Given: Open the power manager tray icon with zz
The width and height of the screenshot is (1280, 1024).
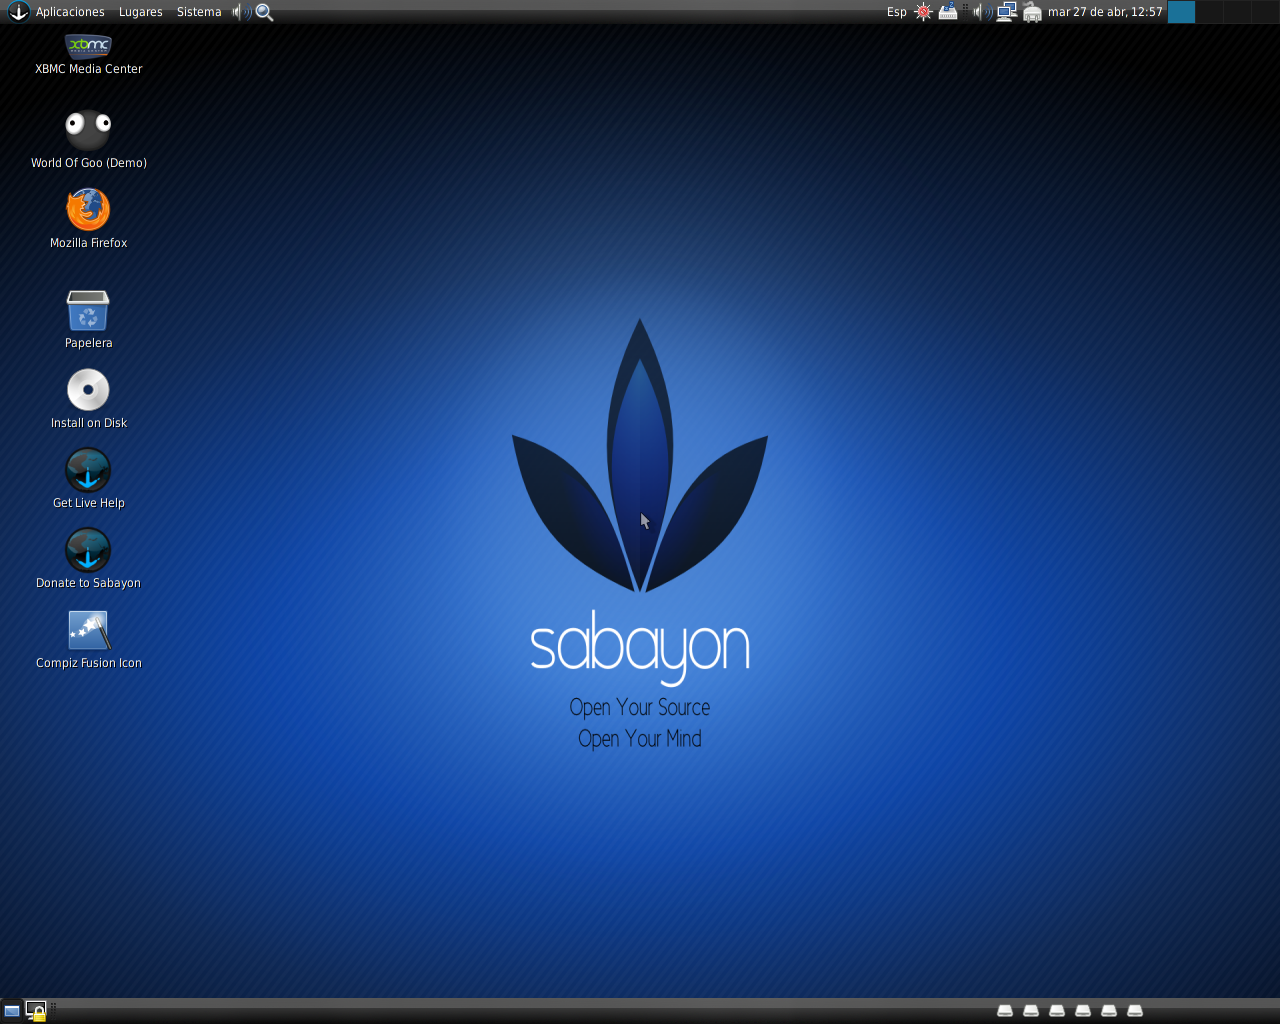Looking at the screenshot, I should point(948,12).
